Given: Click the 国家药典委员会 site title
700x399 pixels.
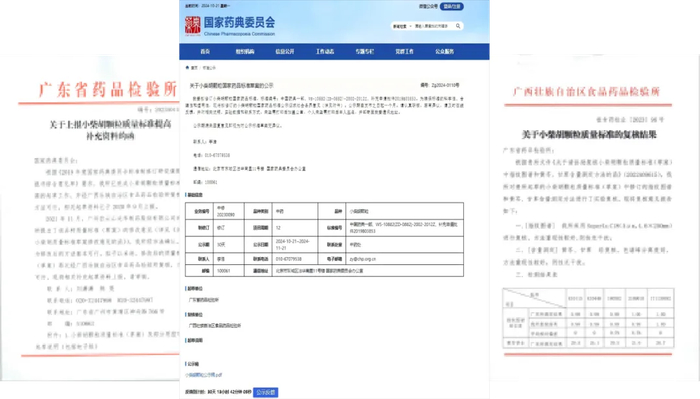Looking at the screenshot, I should point(239,23).
